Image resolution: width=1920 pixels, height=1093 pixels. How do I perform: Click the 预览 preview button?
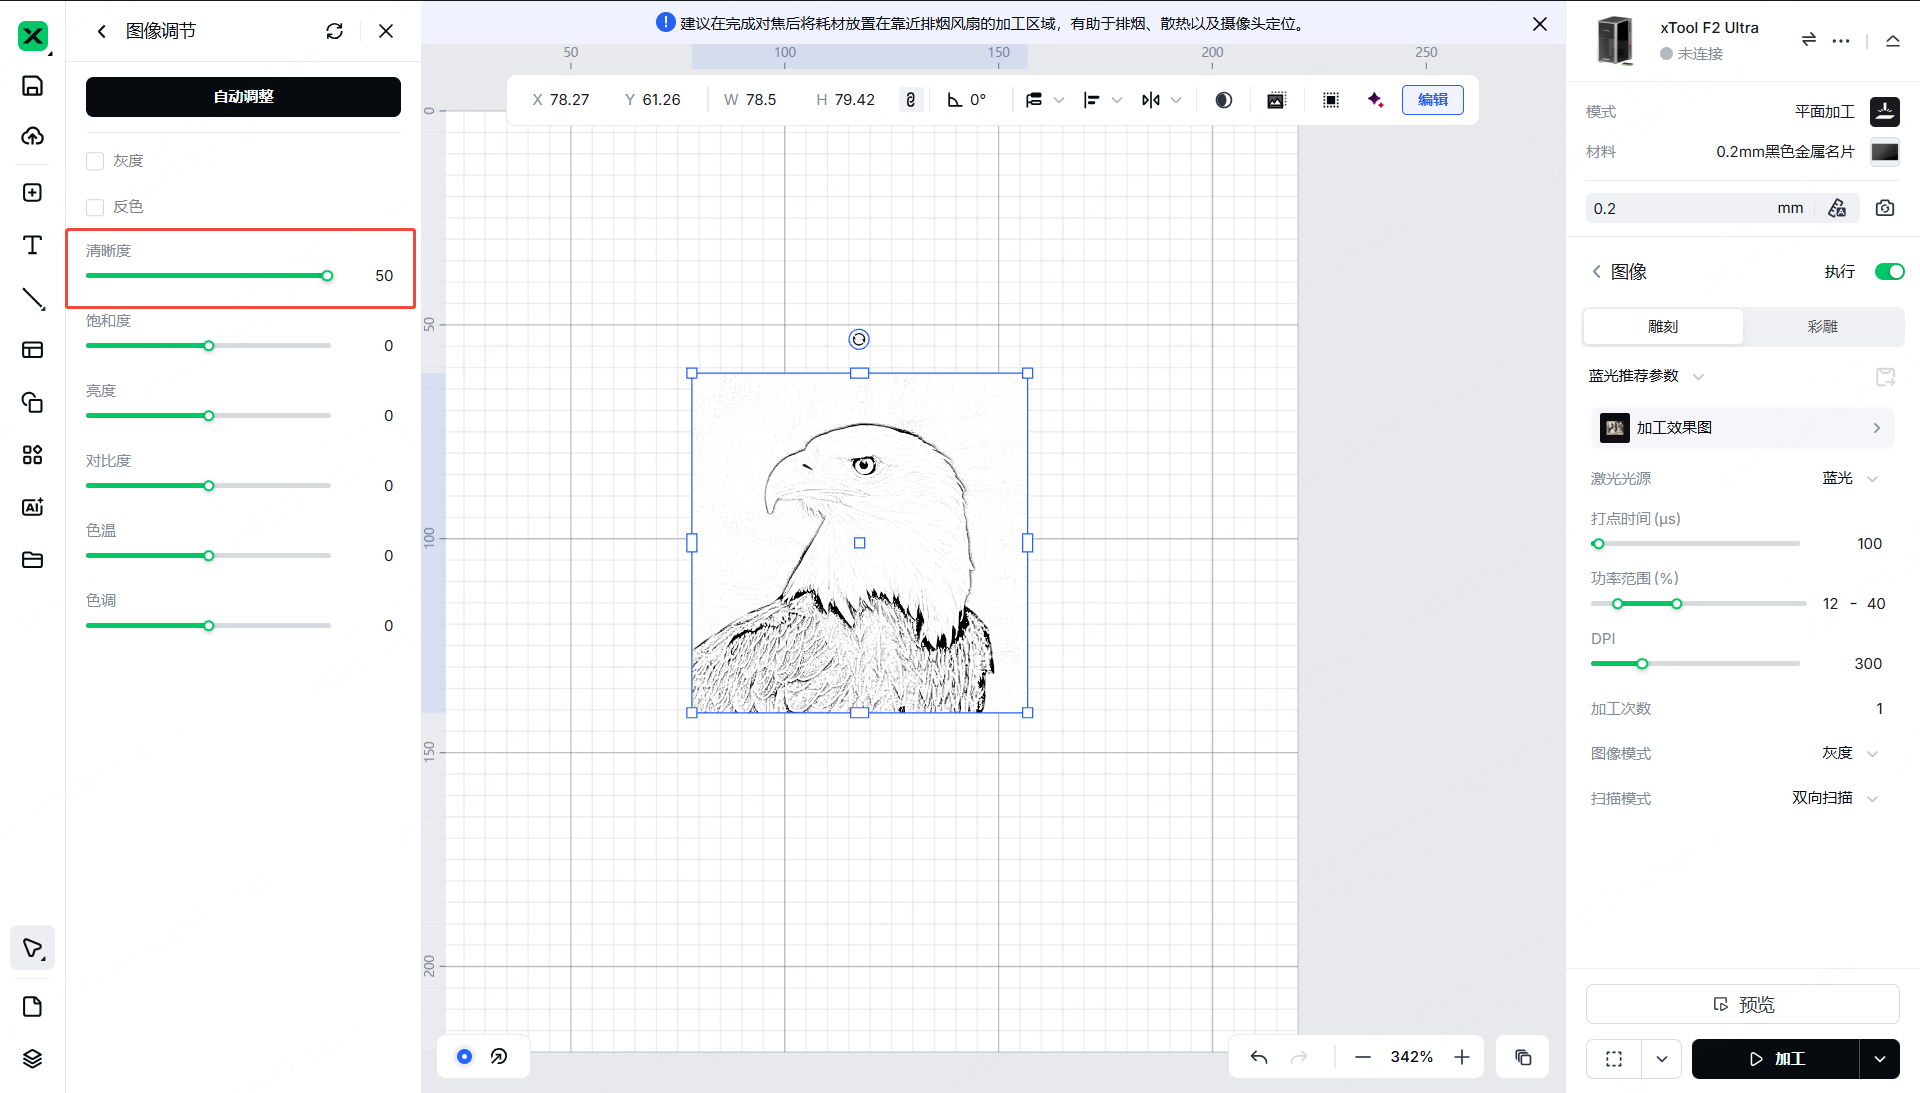click(x=1742, y=1004)
